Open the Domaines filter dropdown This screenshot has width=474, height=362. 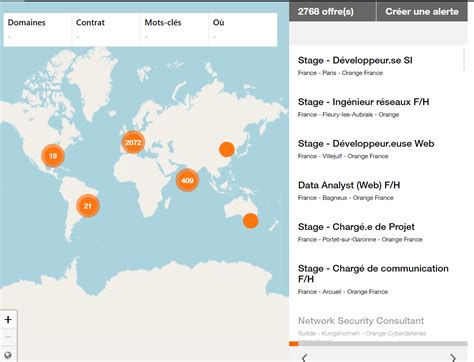coord(37,29)
